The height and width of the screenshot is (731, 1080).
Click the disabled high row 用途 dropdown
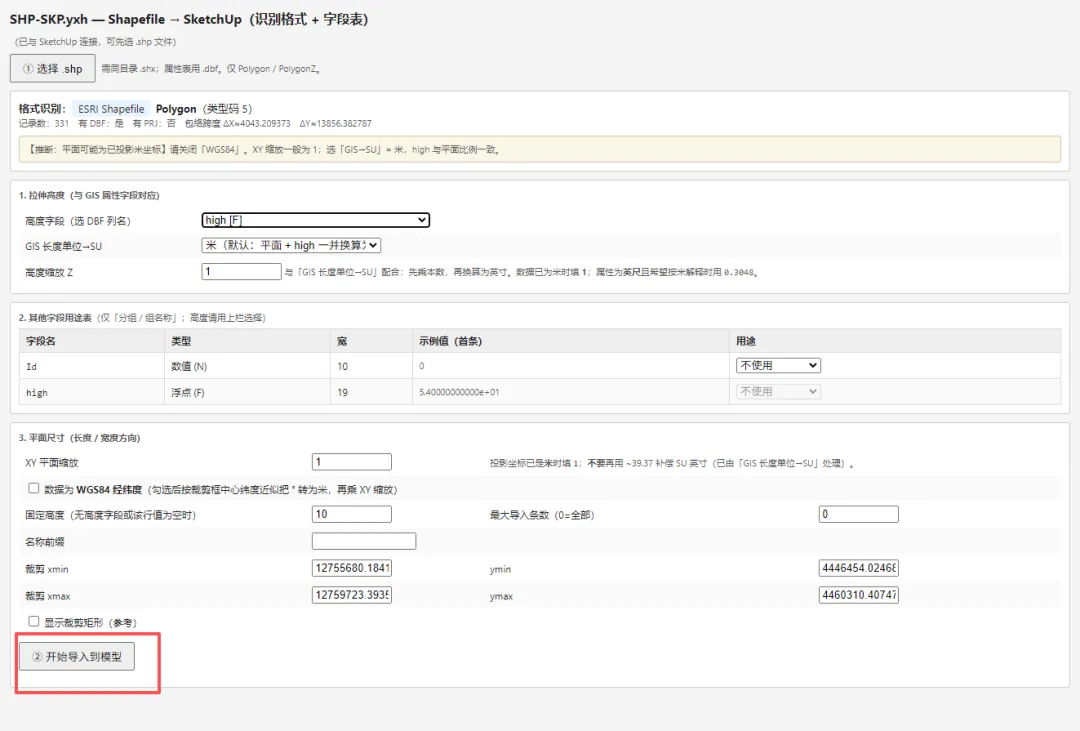tap(778, 391)
